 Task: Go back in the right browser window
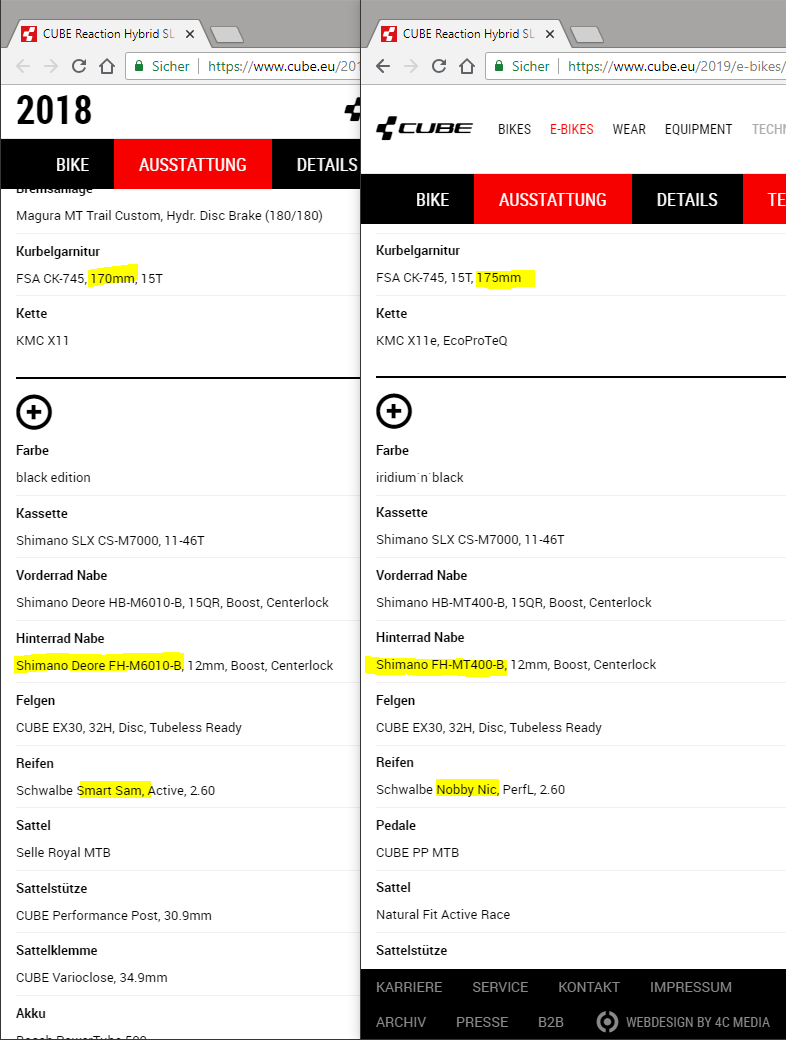click(x=382, y=66)
